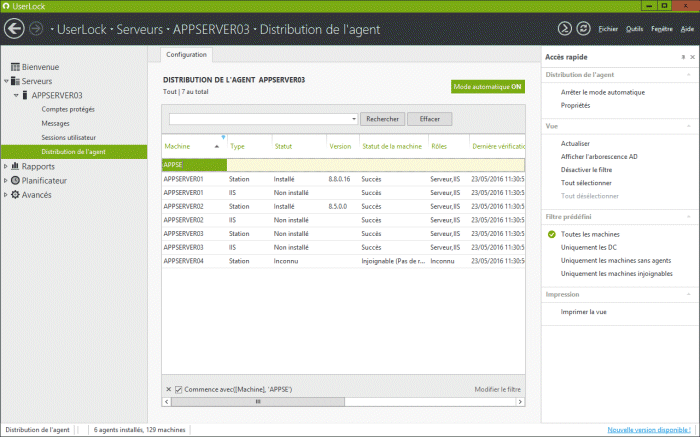The image size is (700, 437).
Task: Click the refresh icon in the header
Action: 583,29
